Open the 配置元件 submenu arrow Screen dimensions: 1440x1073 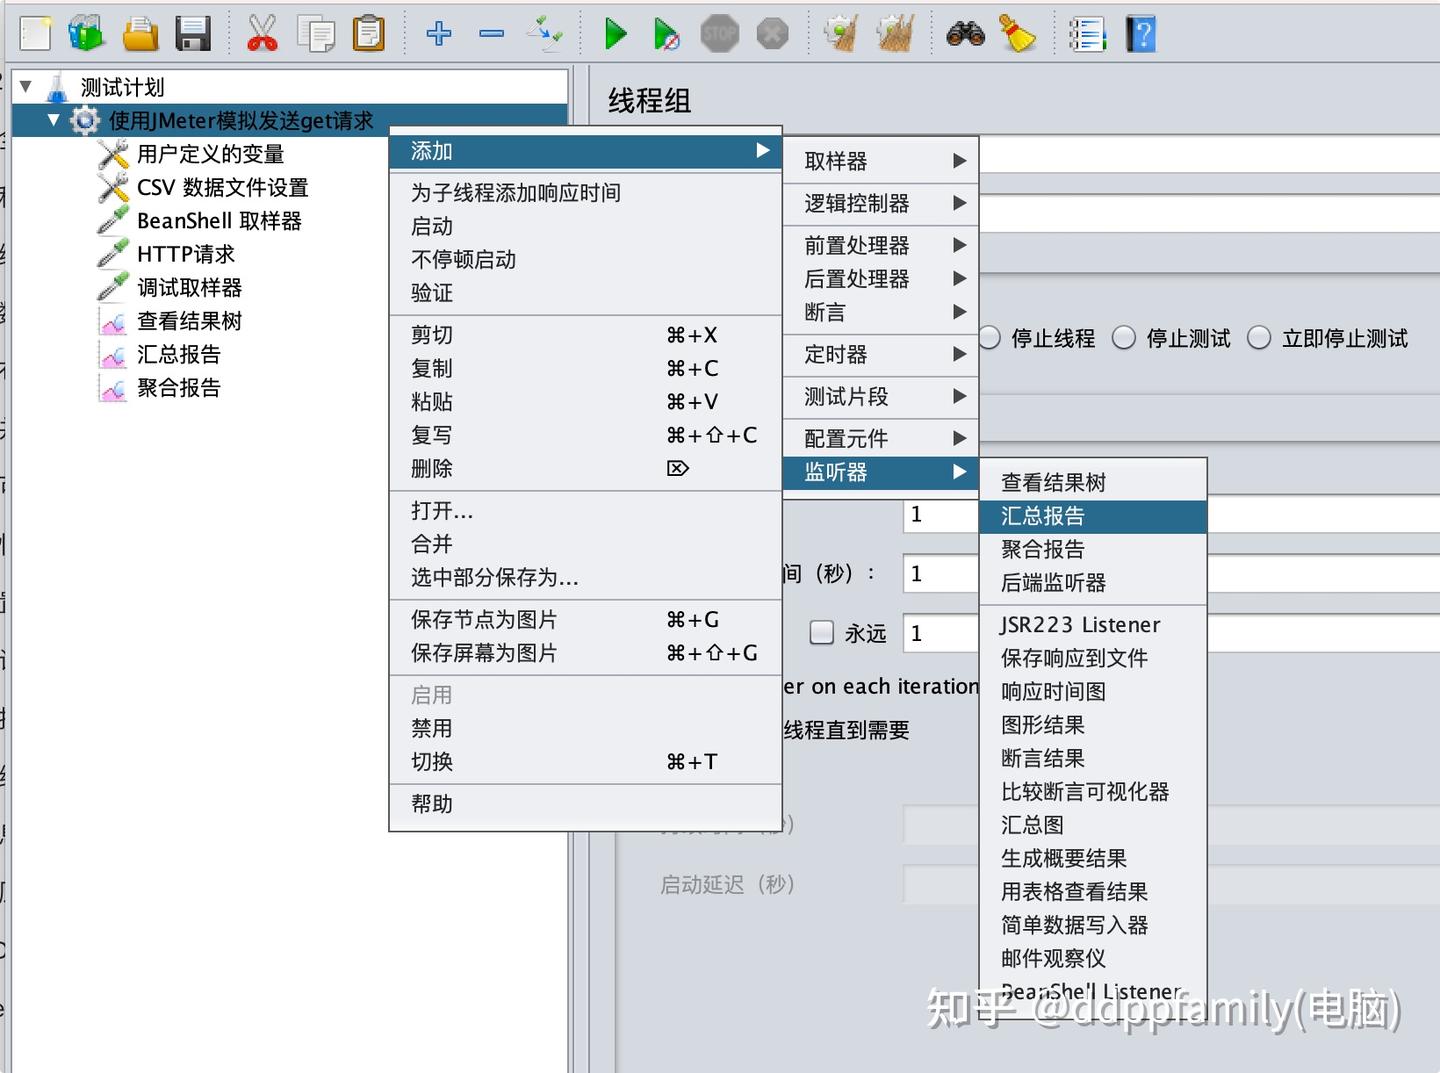click(959, 437)
